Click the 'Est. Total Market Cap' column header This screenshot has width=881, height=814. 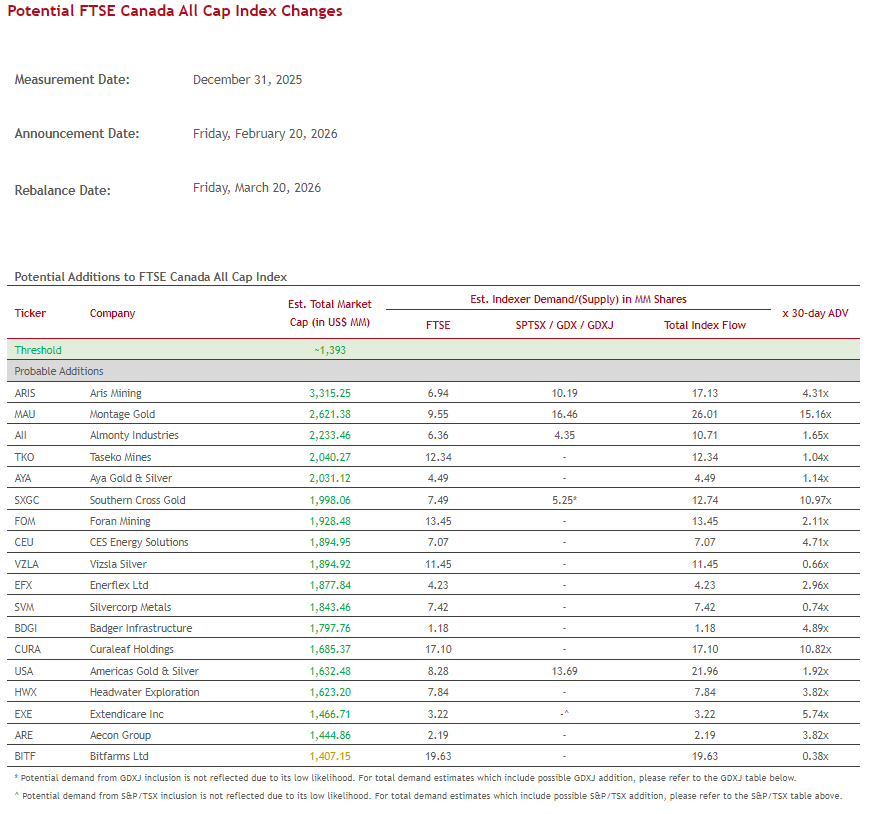tap(330, 313)
